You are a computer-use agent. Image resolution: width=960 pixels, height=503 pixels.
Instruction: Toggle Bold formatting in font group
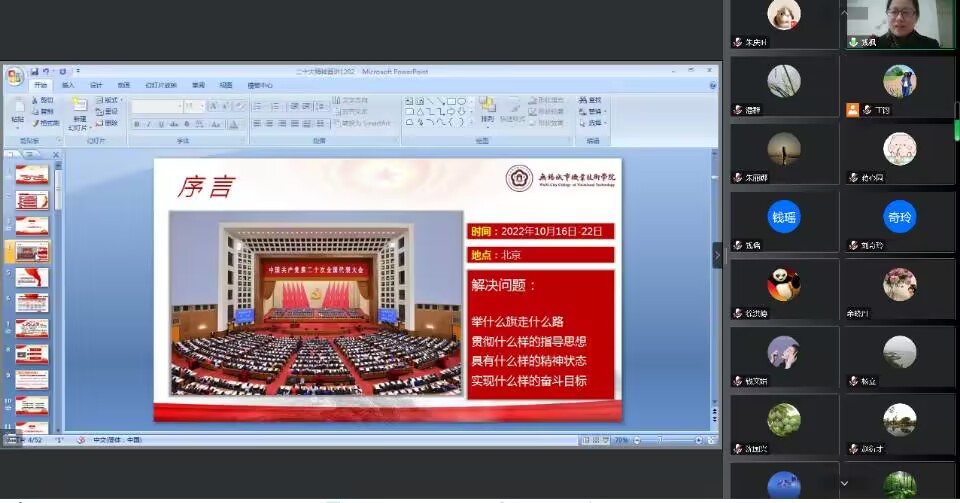pyautogui.click(x=136, y=124)
